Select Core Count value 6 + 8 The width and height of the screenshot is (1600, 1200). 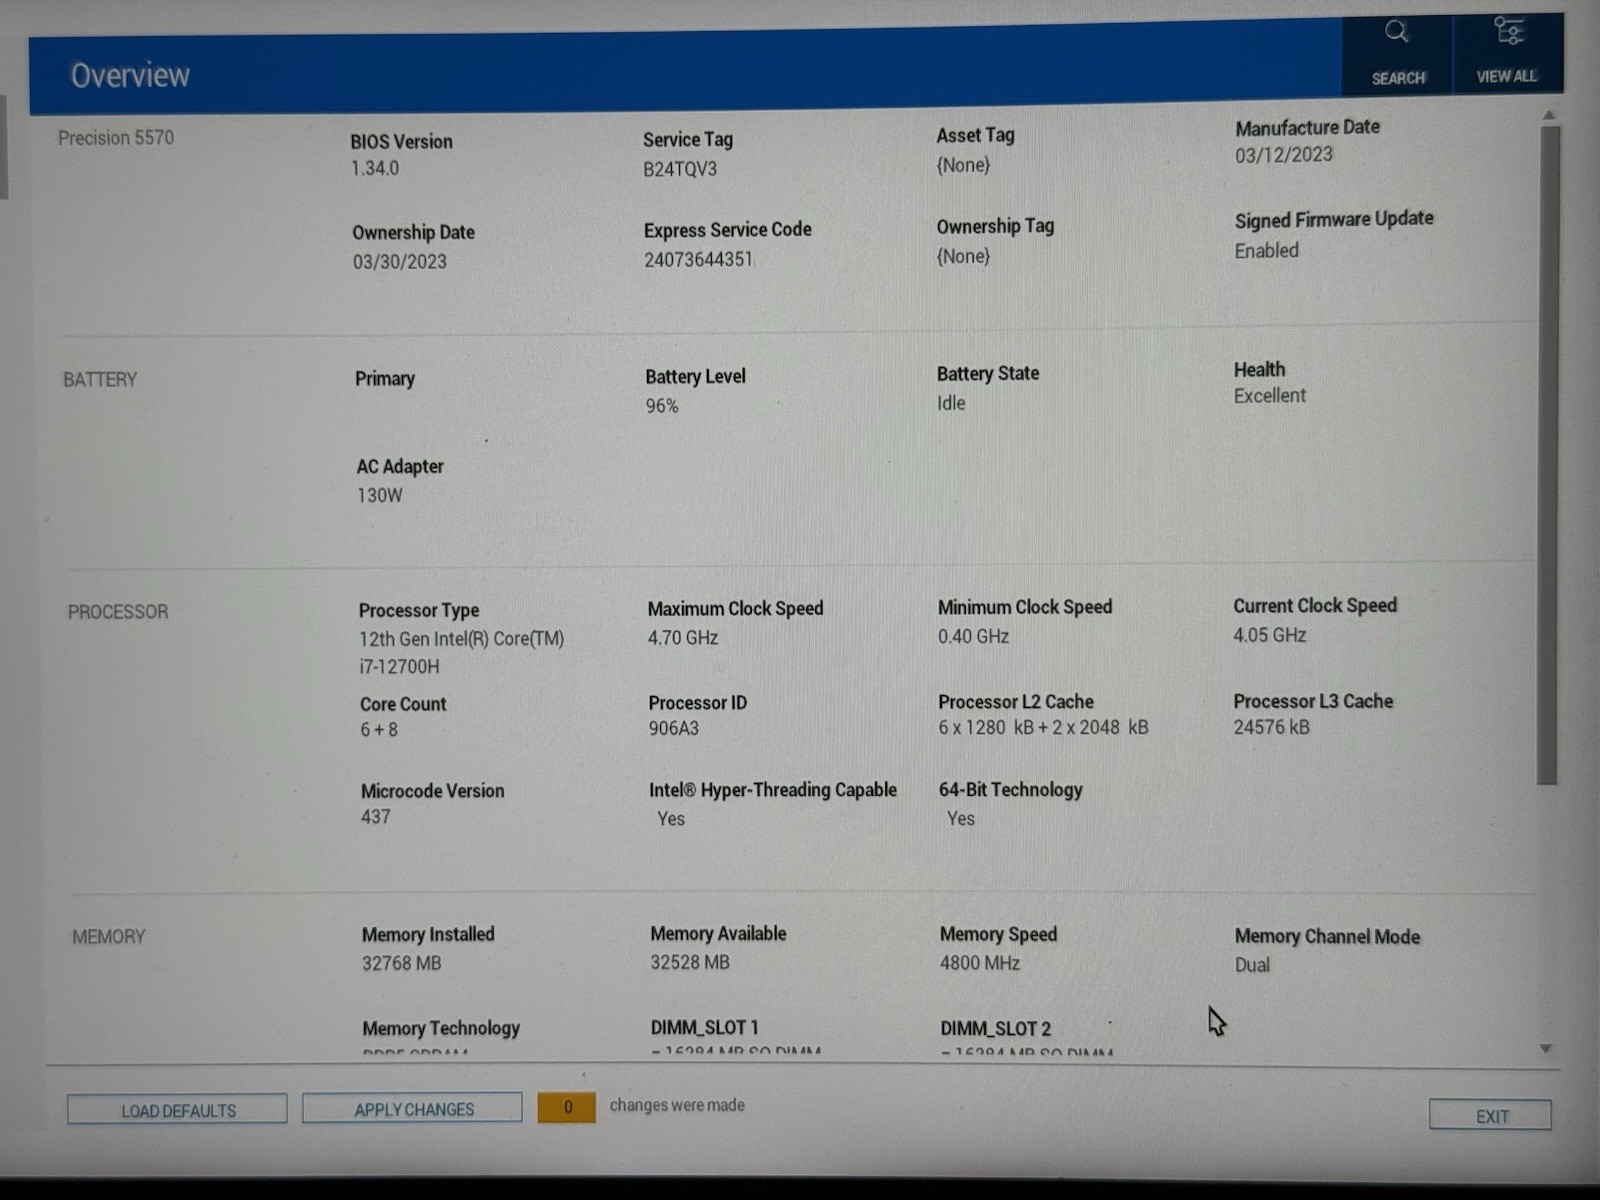(379, 730)
